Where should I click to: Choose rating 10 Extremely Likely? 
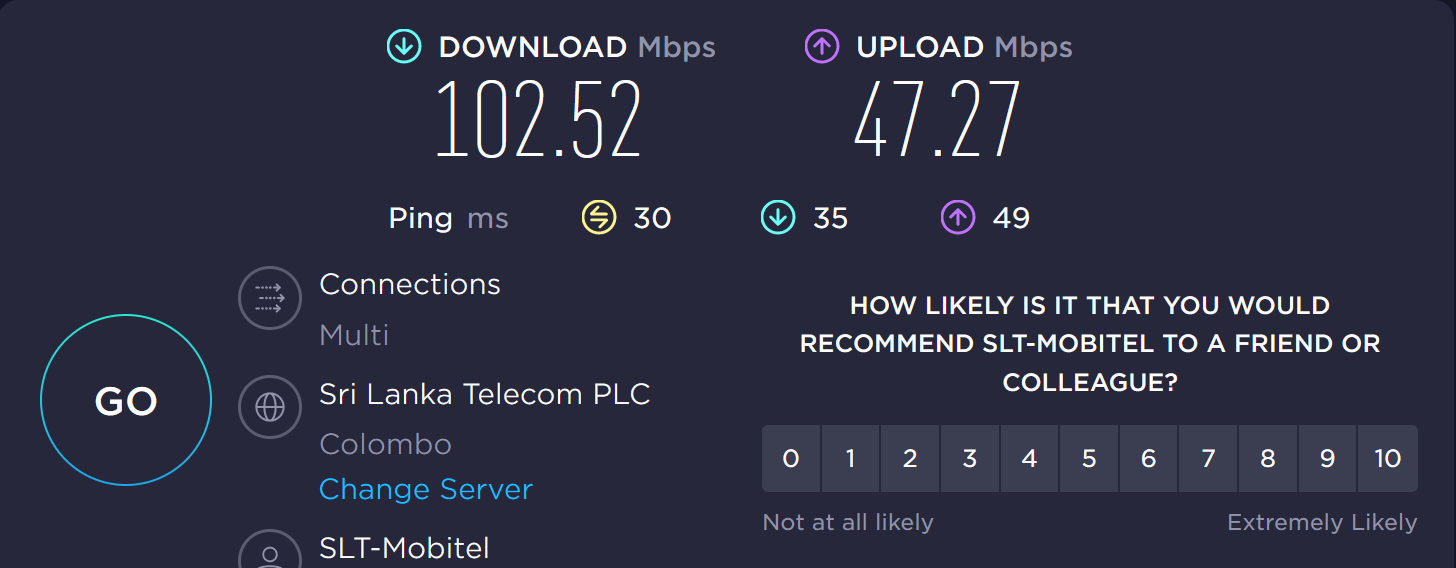coord(1388,459)
